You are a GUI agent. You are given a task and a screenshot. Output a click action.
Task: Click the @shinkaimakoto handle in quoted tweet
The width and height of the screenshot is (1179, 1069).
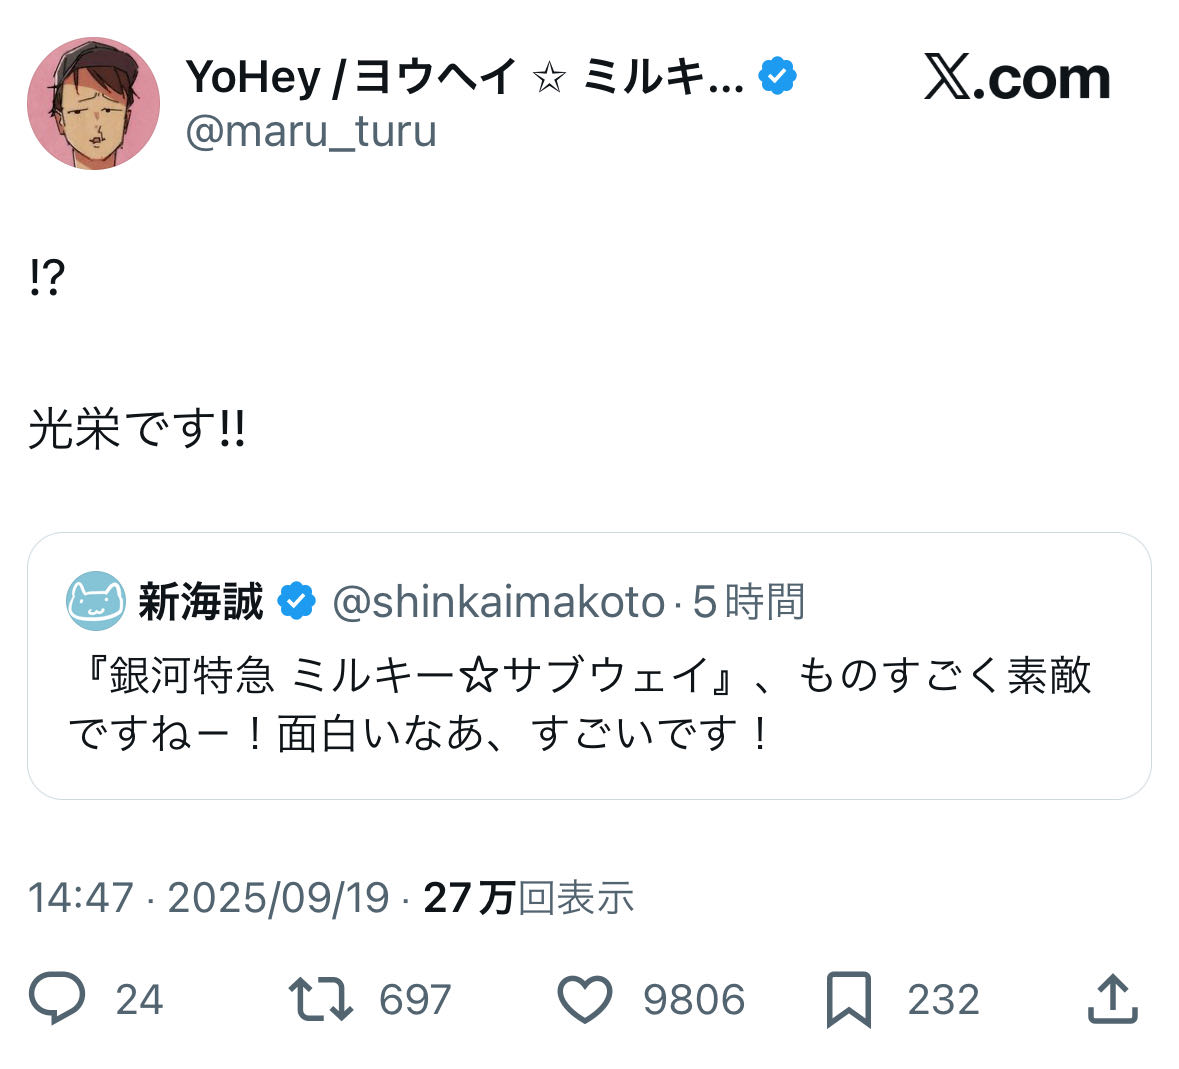tap(498, 602)
